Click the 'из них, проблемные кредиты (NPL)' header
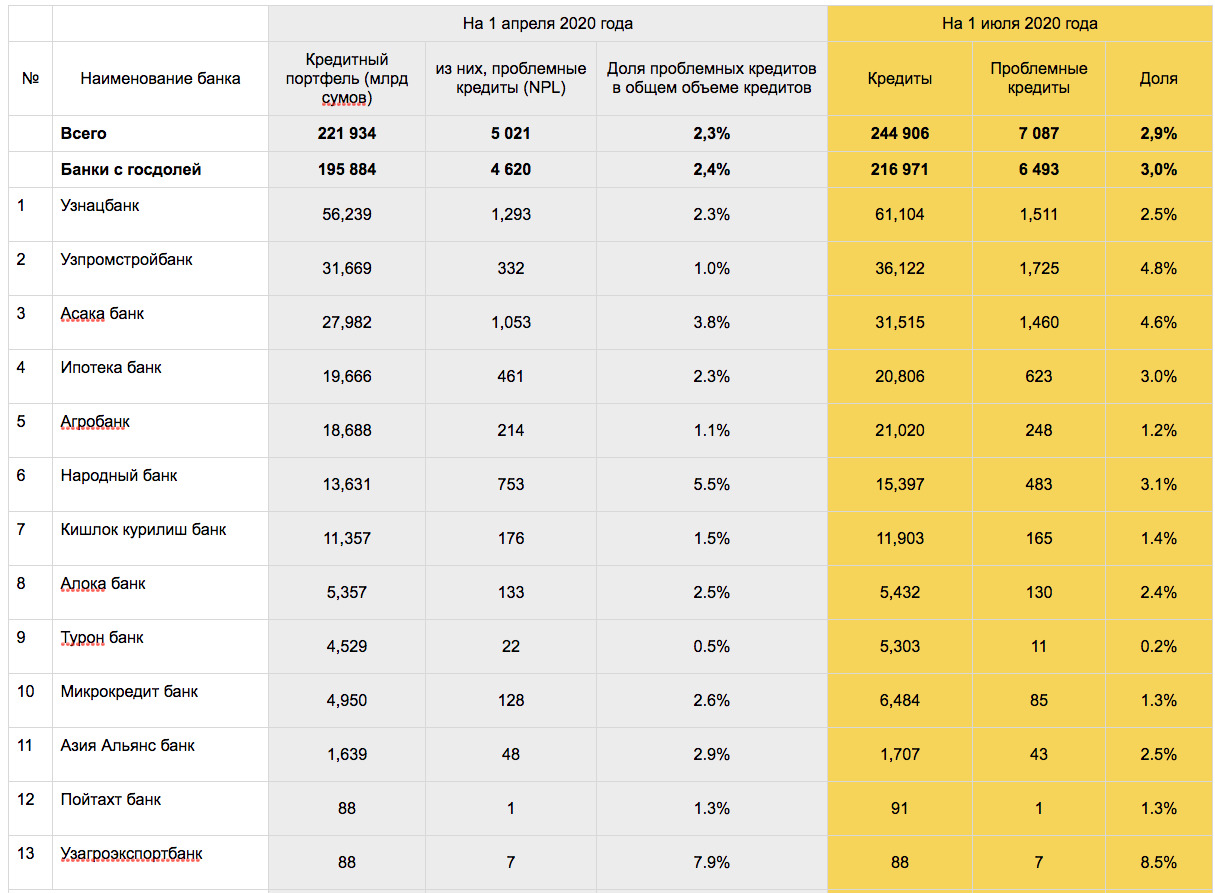The image size is (1215, 893). pos(510,78)
